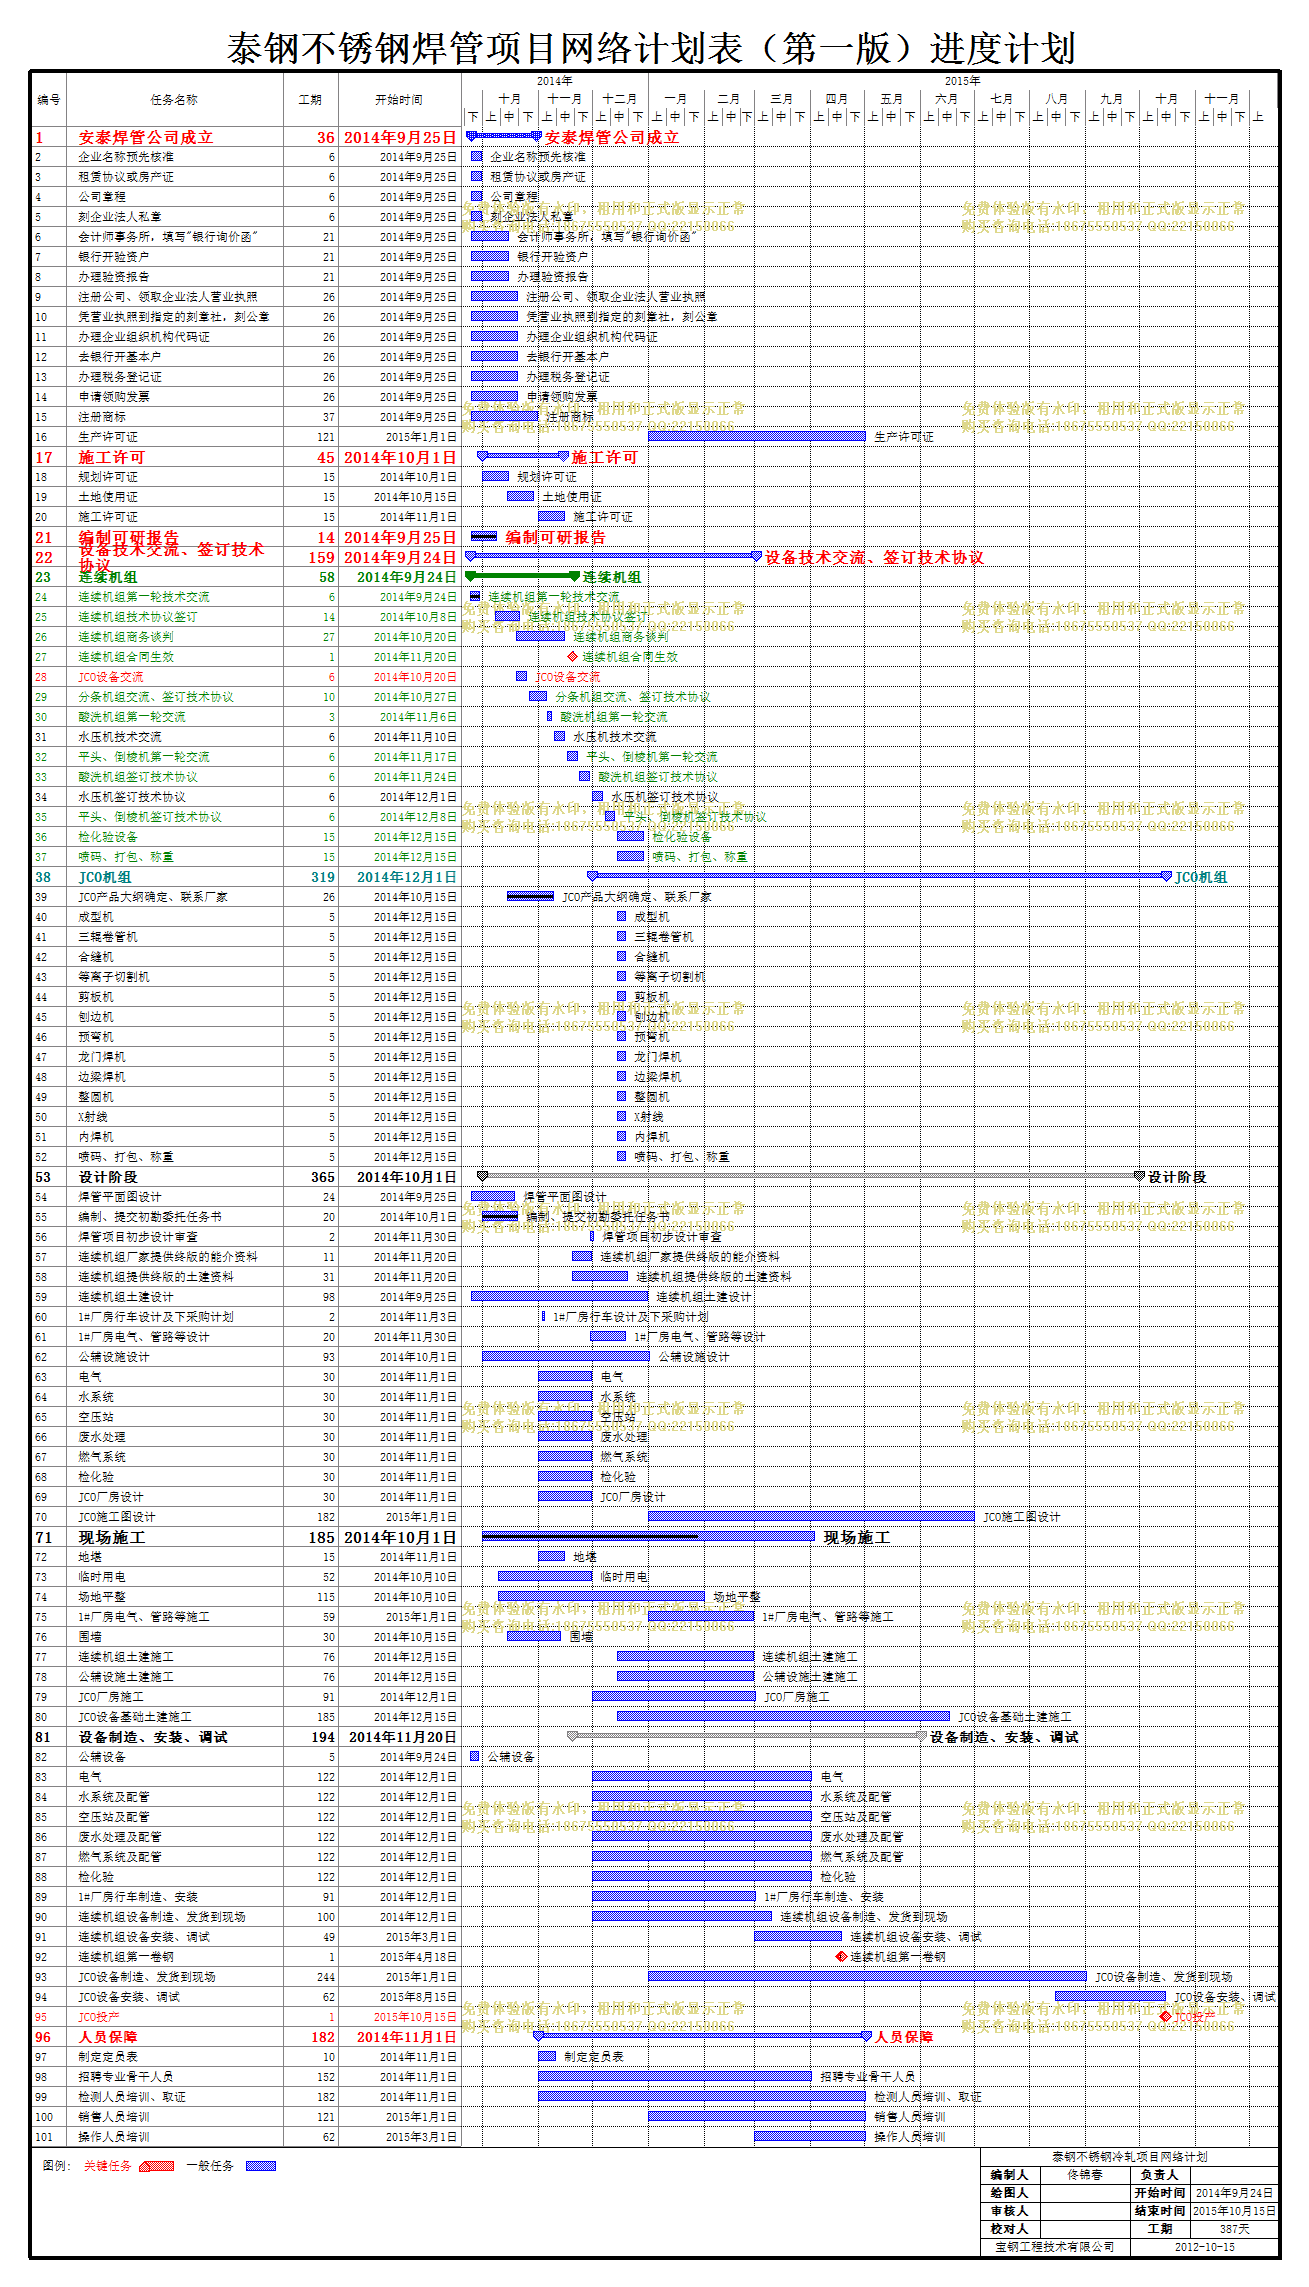This screenshot has width=1309, height=2287.
Task: Select task name 酸洗机组第一轮交流 in the table
Action: pos(132,717)
